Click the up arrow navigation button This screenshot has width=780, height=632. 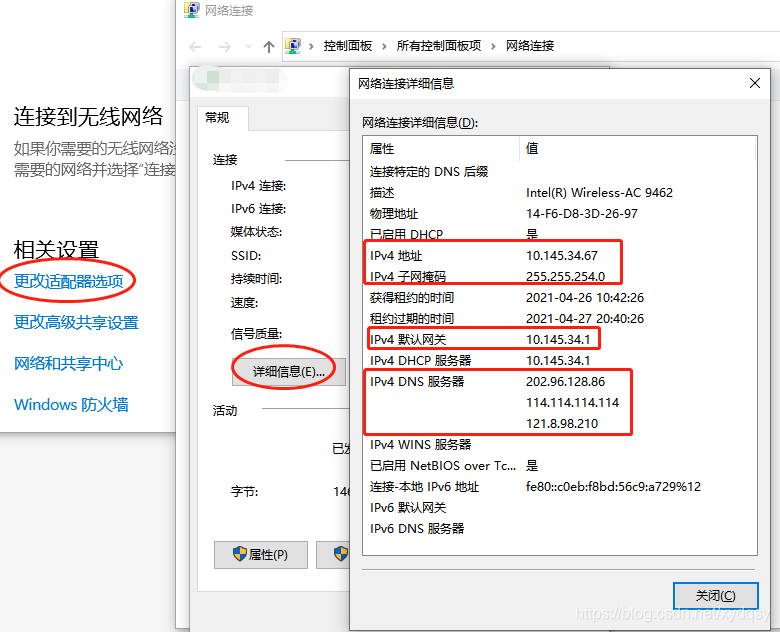click(269, 47)
